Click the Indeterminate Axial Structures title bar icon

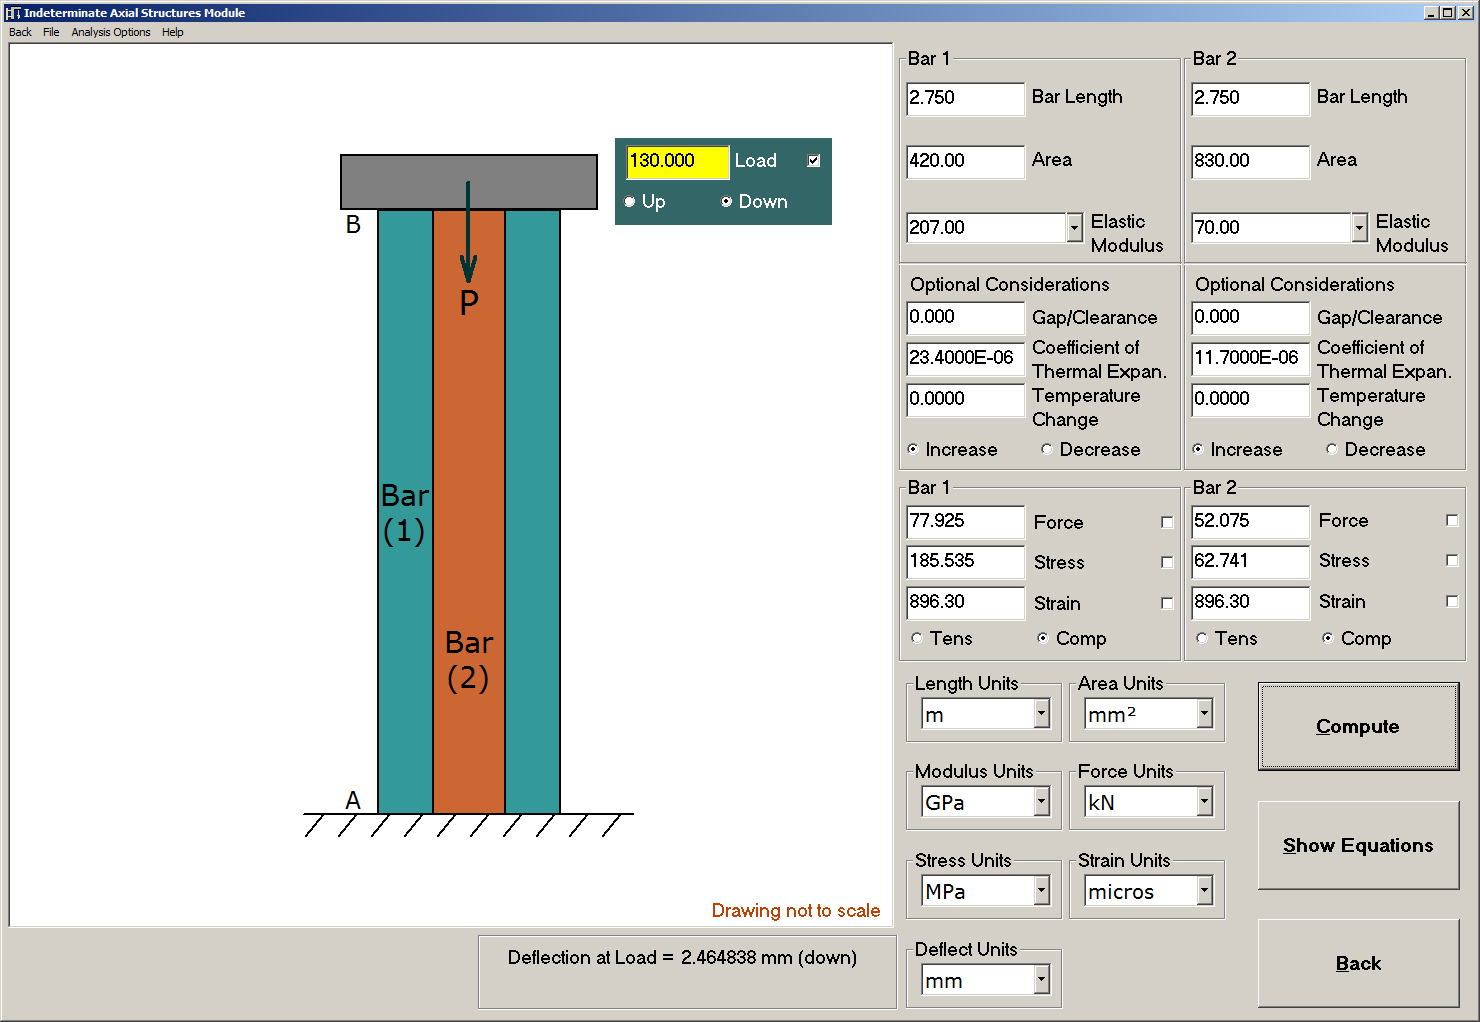pos(14,12)
